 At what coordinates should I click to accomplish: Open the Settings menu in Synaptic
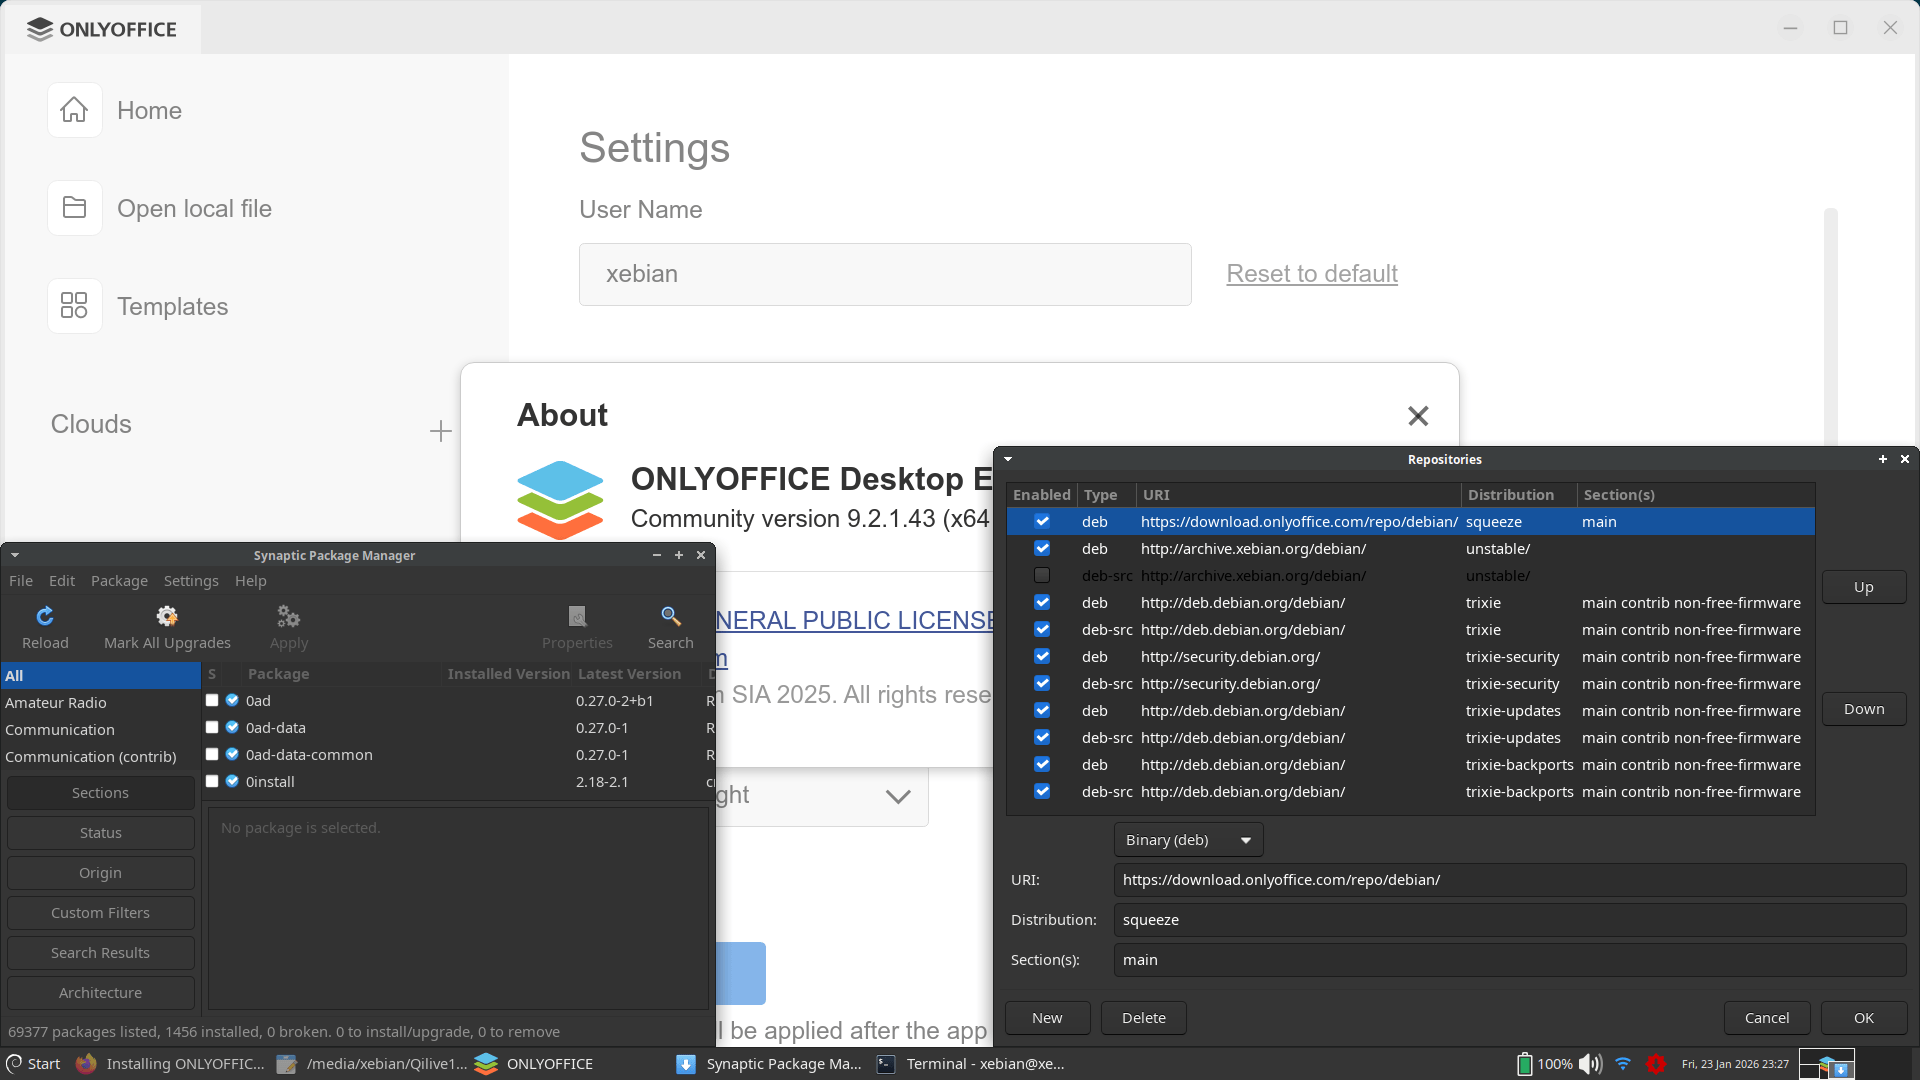(x=191, y=581)
